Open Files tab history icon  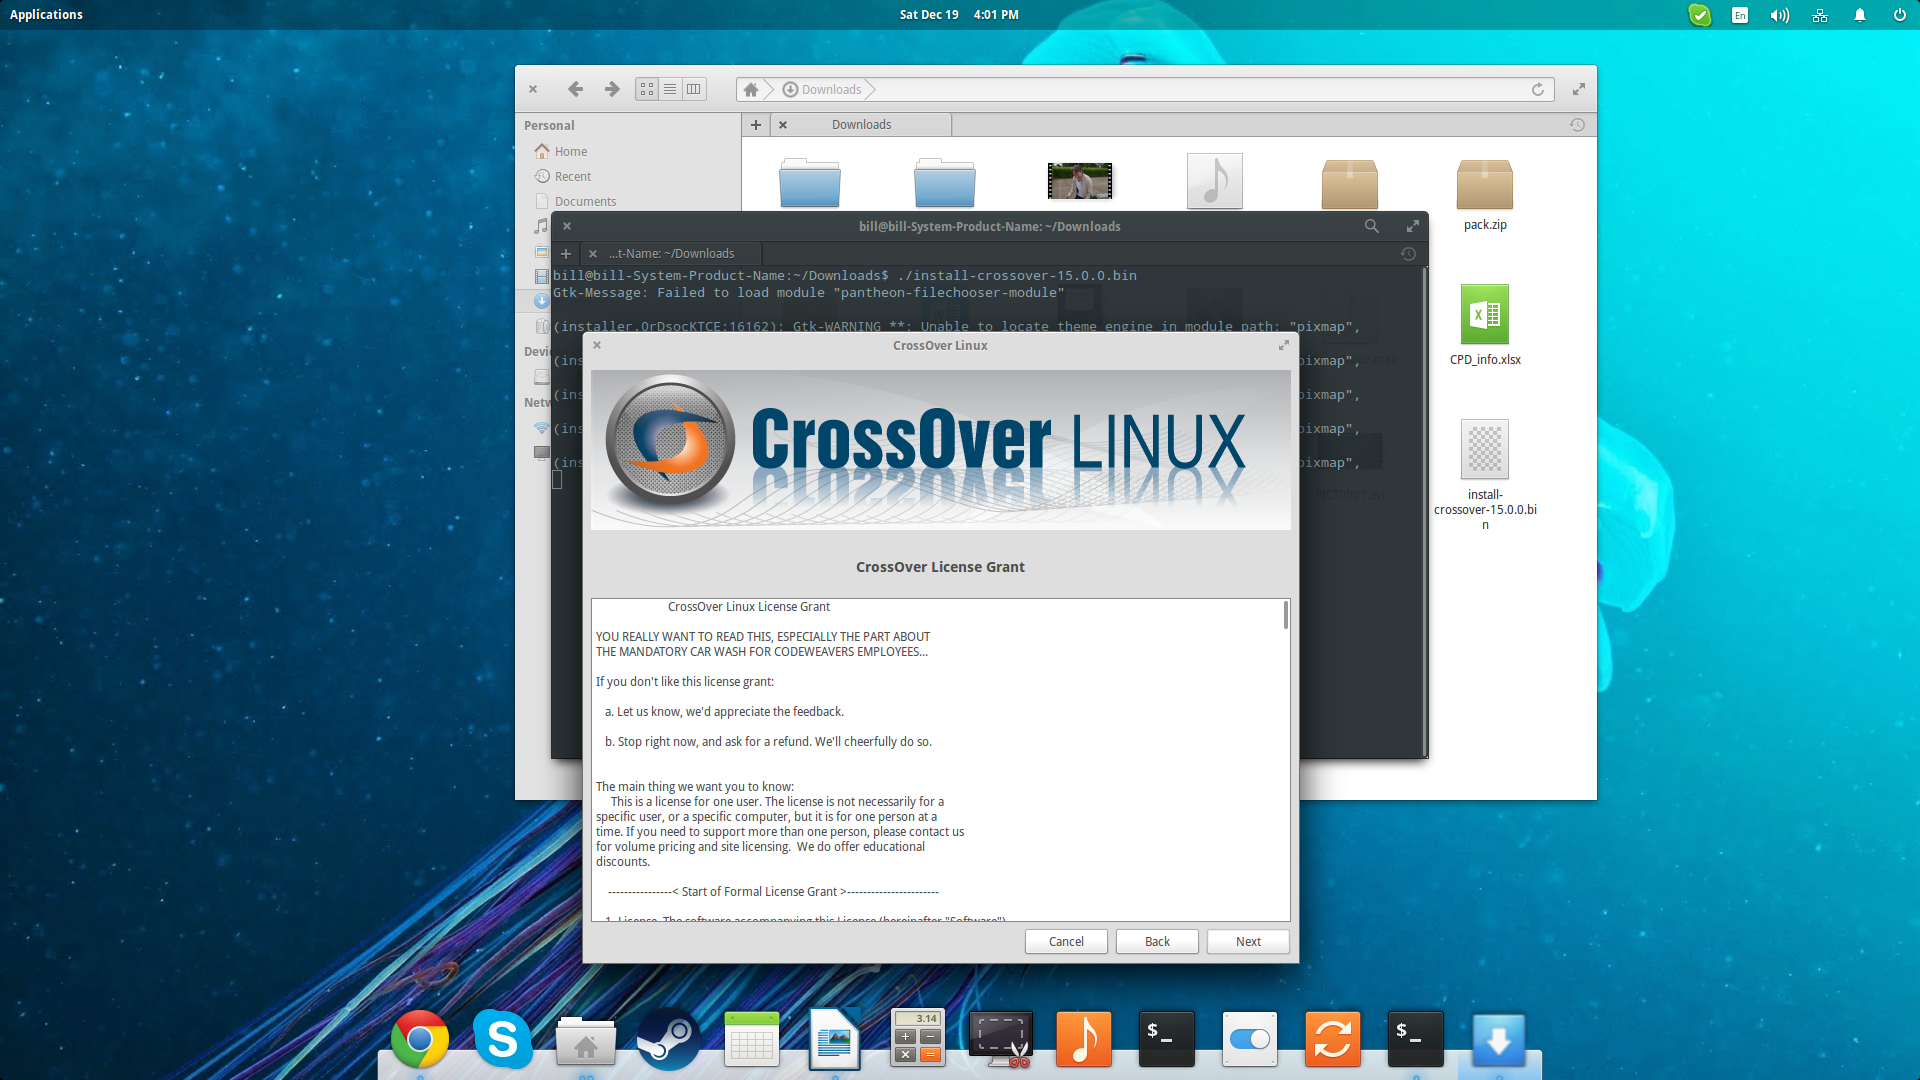1577,124
